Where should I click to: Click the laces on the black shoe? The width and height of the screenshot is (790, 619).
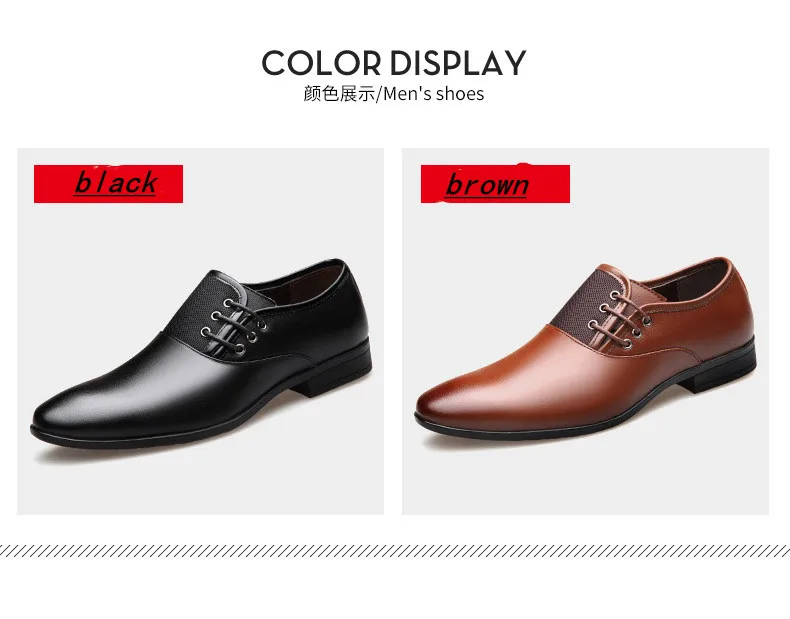(233, 325)
